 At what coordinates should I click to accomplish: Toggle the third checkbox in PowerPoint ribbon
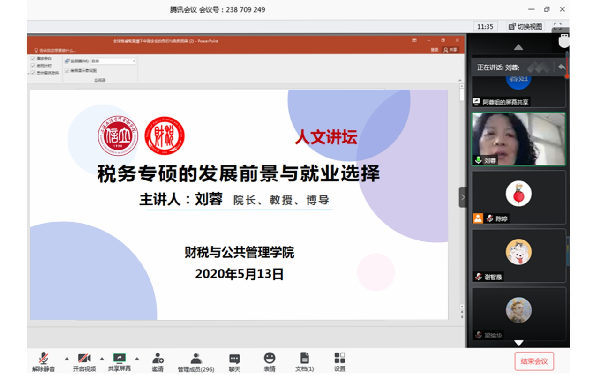pyautogui.click(x=33, y=72)
